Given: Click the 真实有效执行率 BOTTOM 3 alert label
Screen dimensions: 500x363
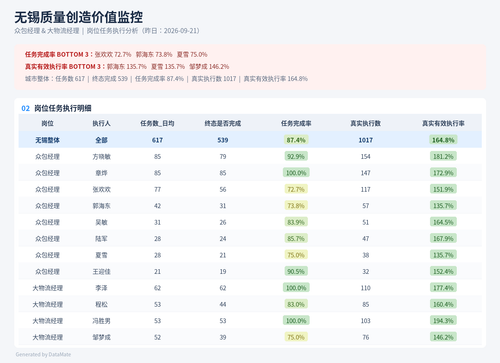Looking at the screenshot, I should click(65, 66).
